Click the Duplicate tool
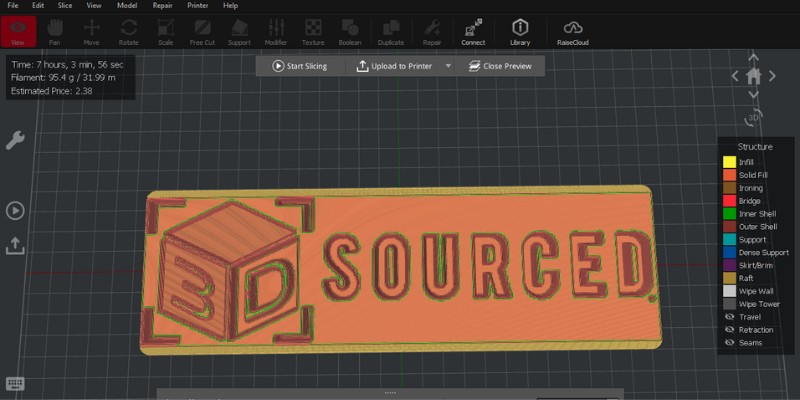The width and height of the screenshot is (800, 400). coord(391,32)
